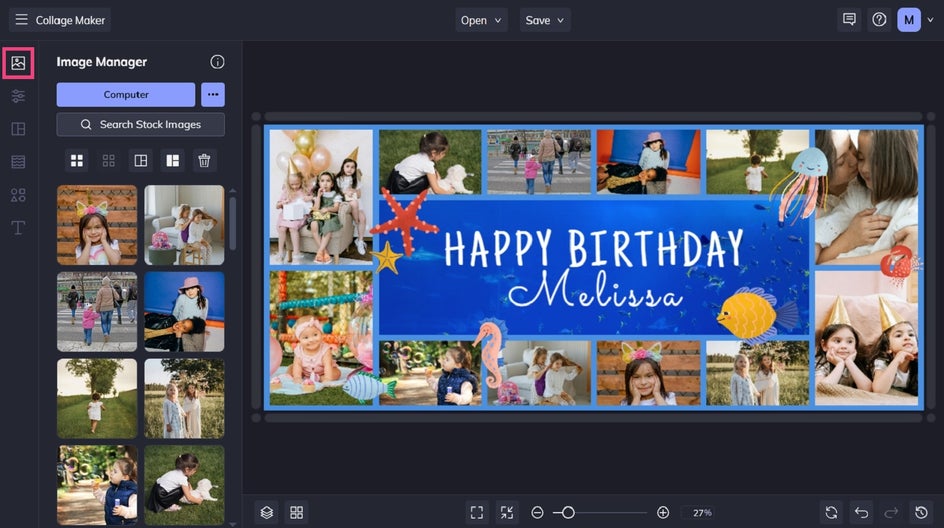Select the yellow fish graphic on collage
This screenshot has height=528, width=944.
[757, 315]
